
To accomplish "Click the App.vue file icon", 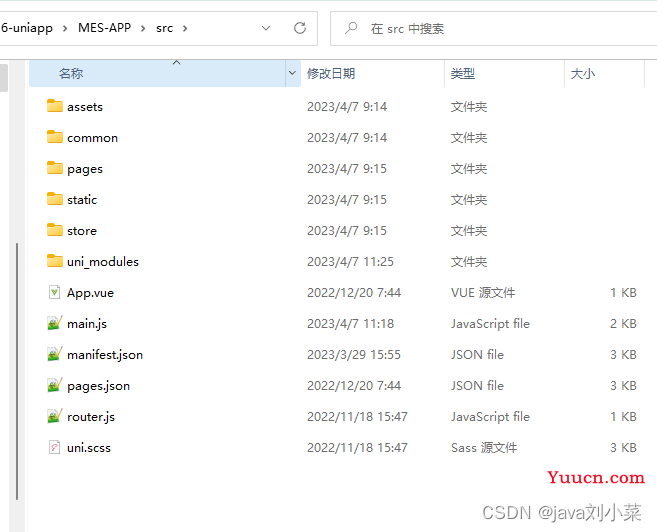I will pyautogui.click(x=54, y=292).
